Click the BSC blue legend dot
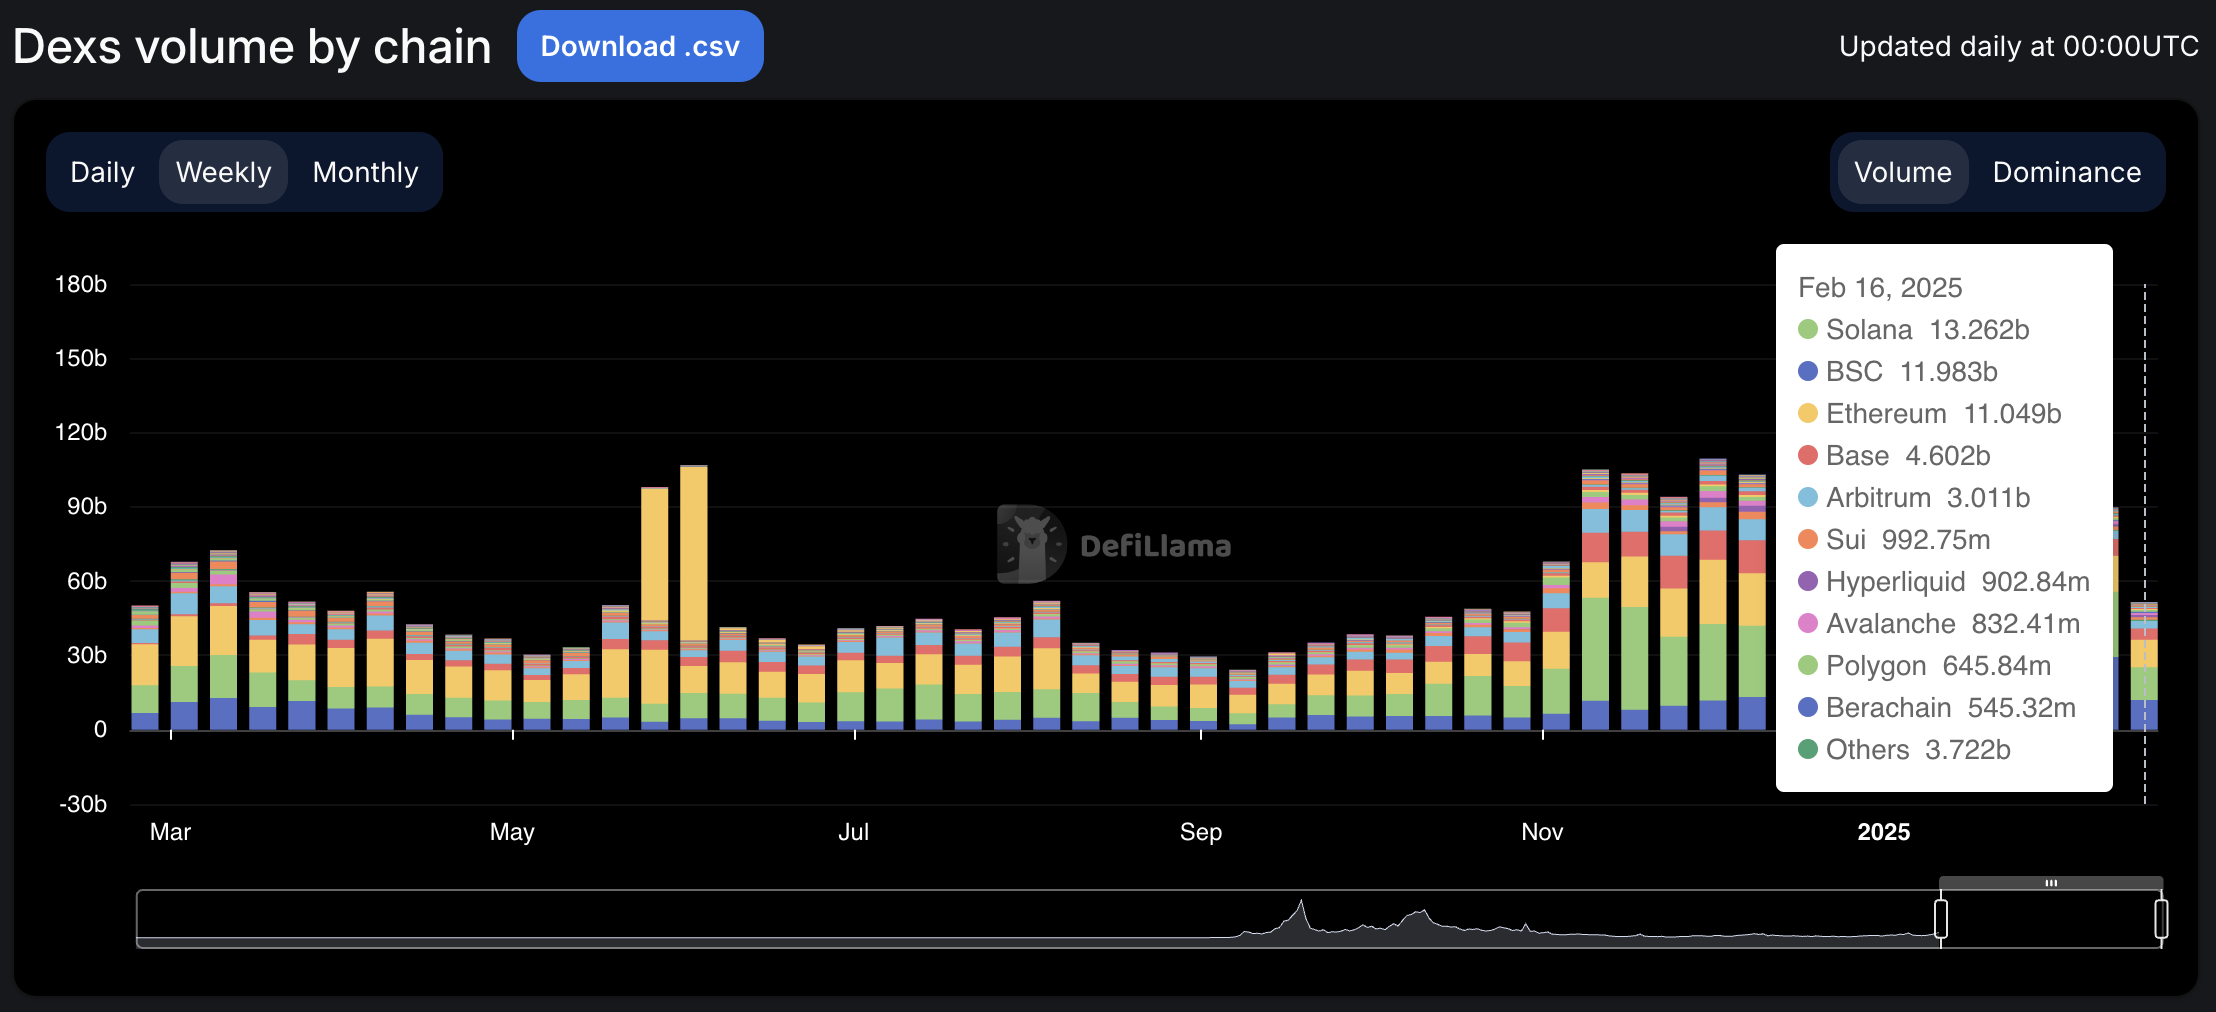 (1808, 371)
